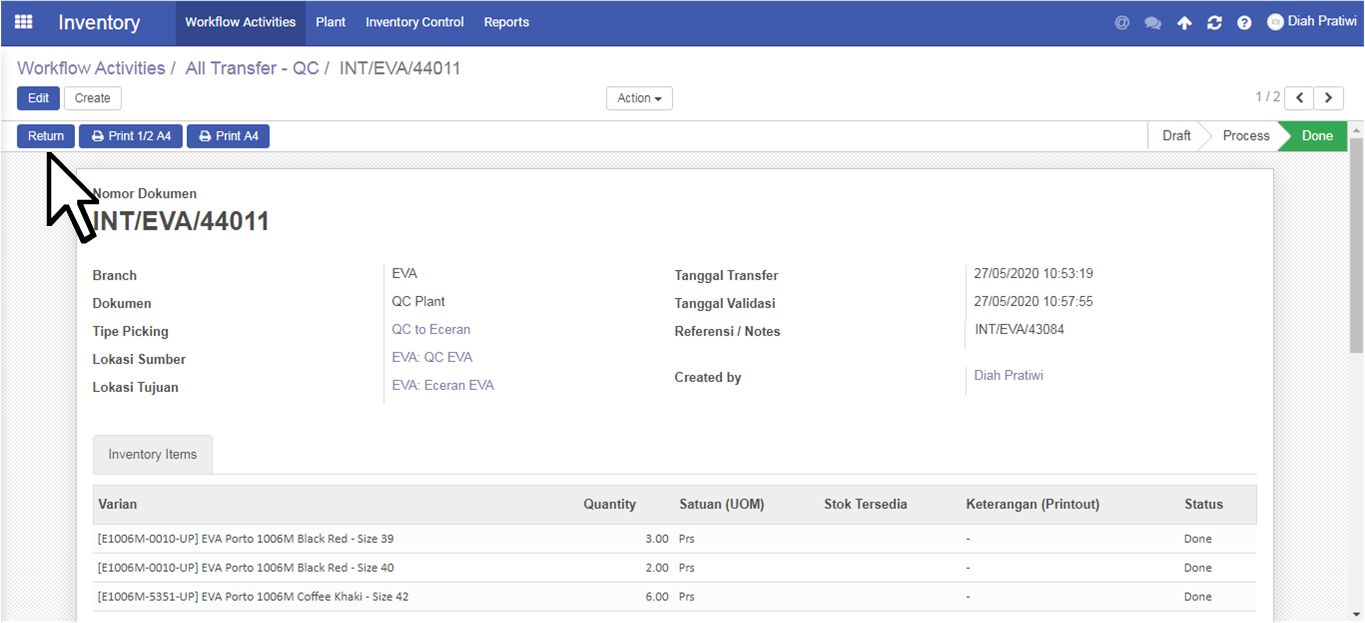Open the Inventory Control menu
The width and height of the screenshot is (1365, 623).
point(415,22)
